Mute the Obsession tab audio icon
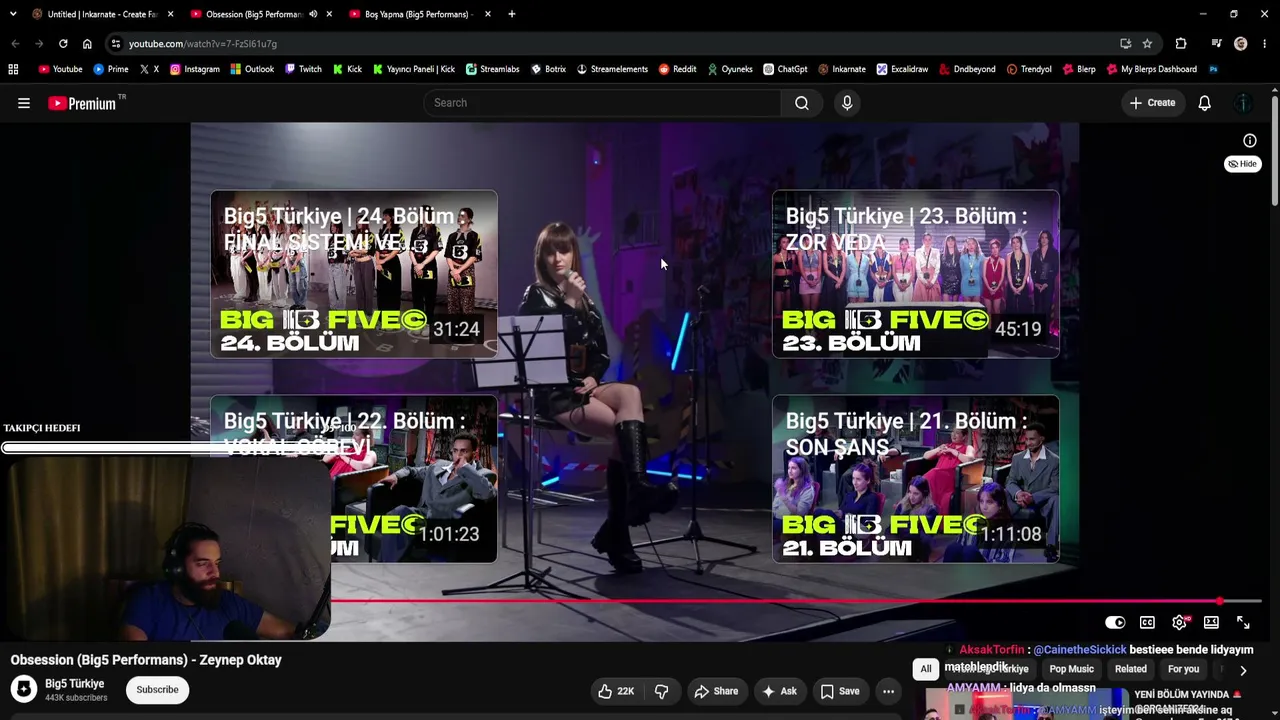The height and width of the screenshot is (720, 1280). 313,14
